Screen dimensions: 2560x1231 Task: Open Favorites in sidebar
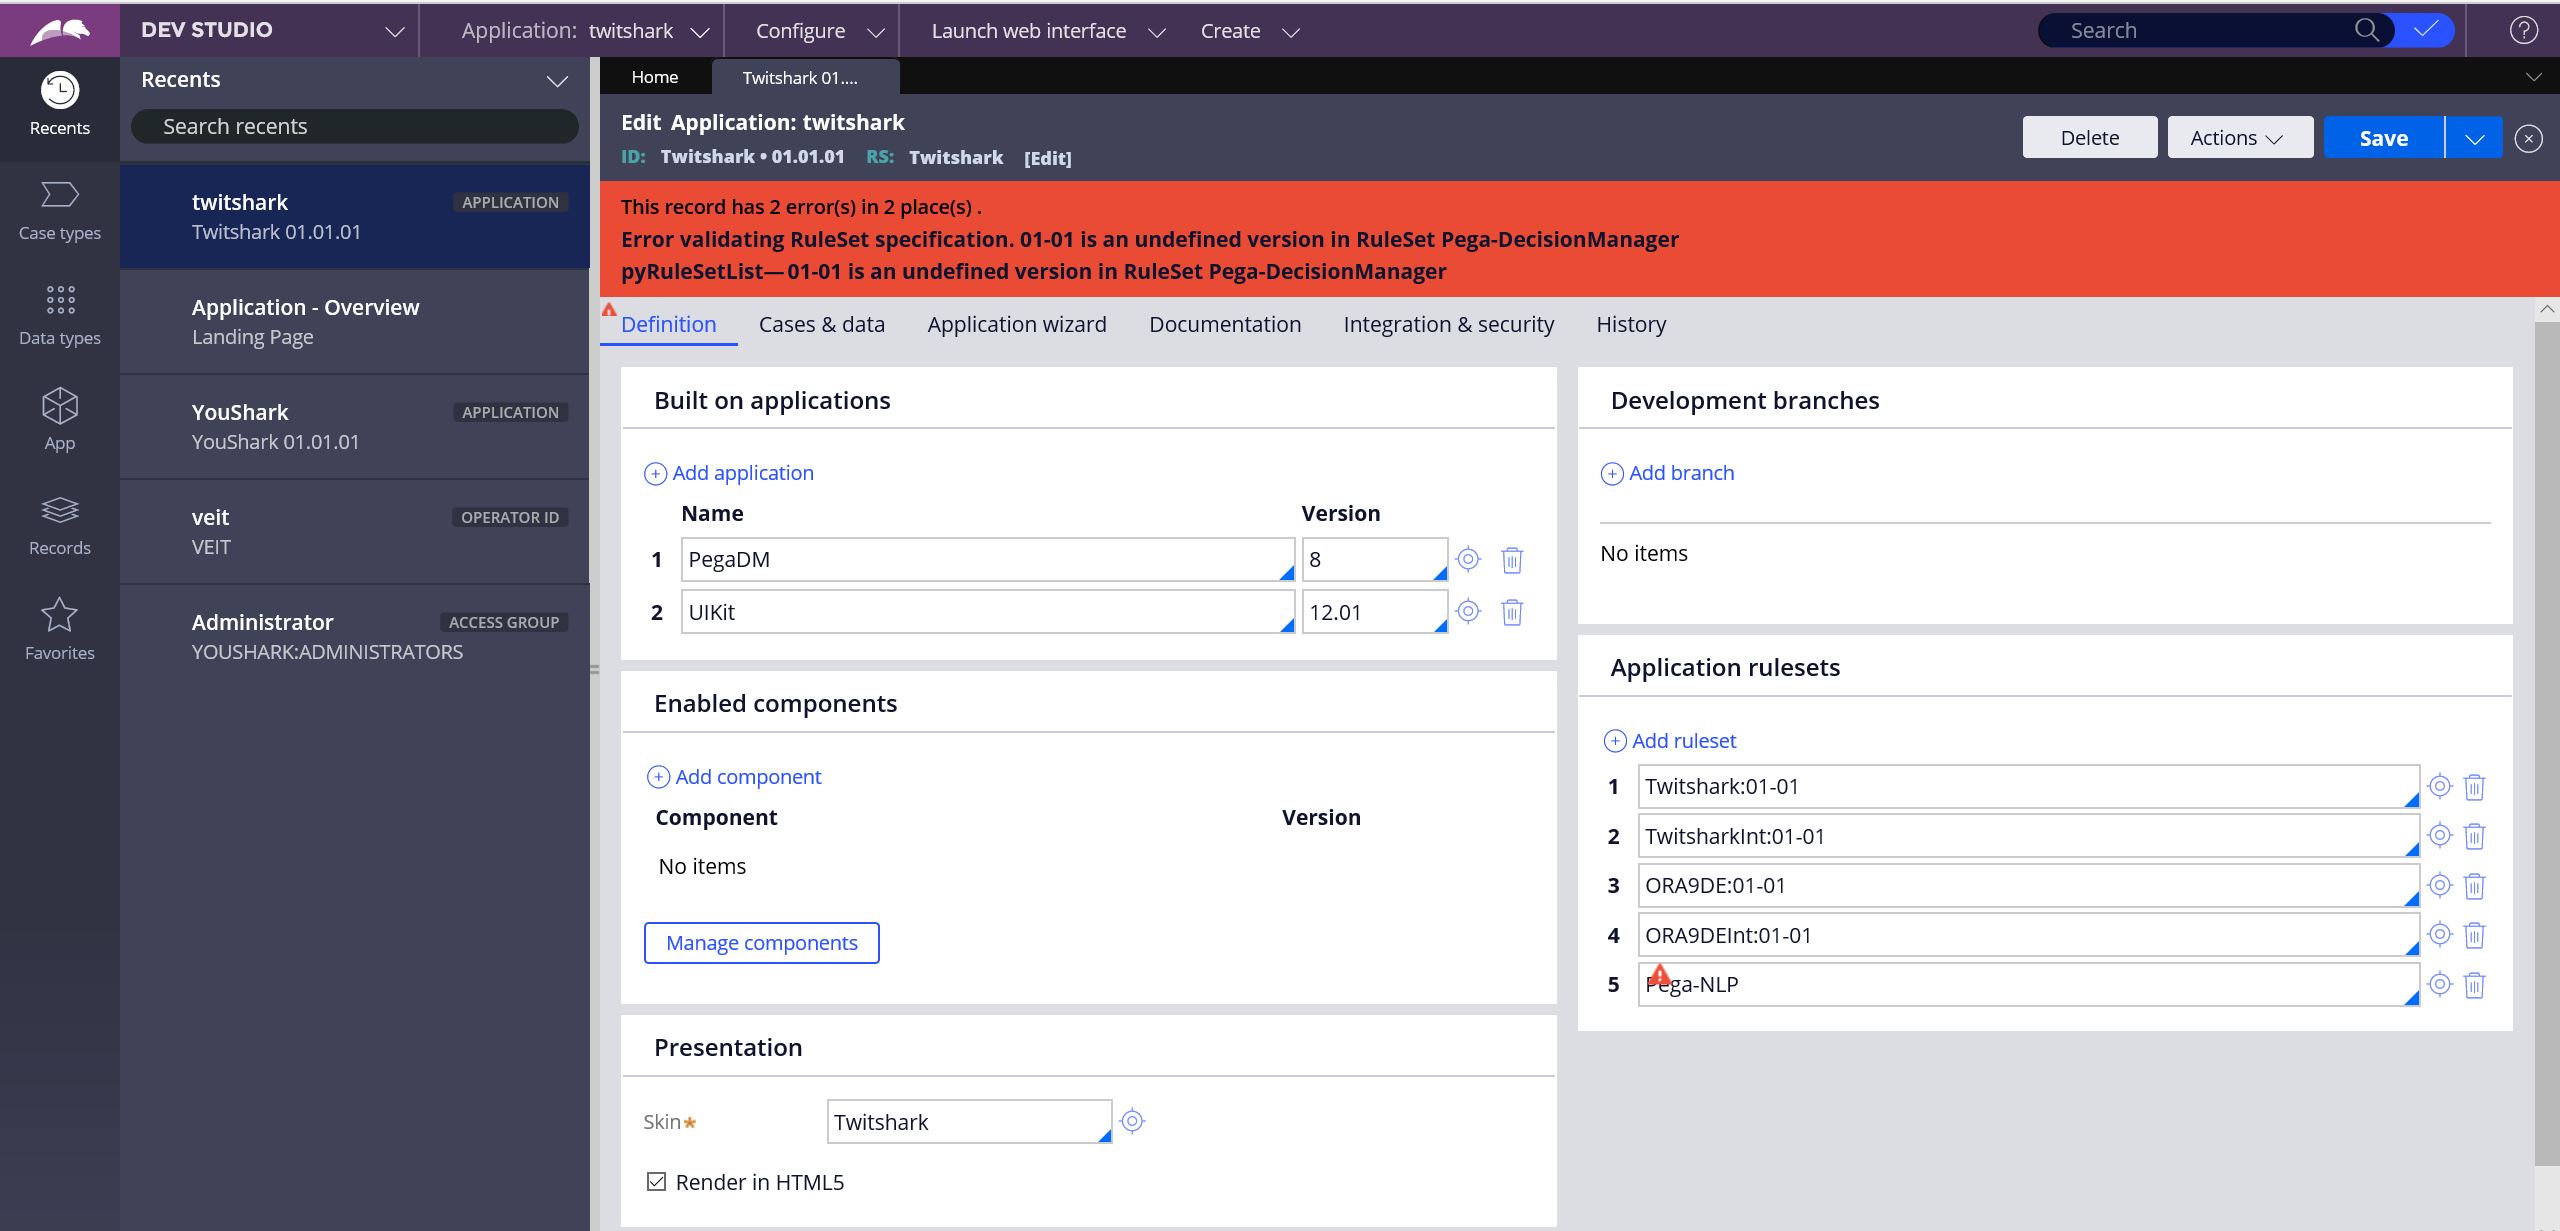pyautogui.click(x=59, y=630)
